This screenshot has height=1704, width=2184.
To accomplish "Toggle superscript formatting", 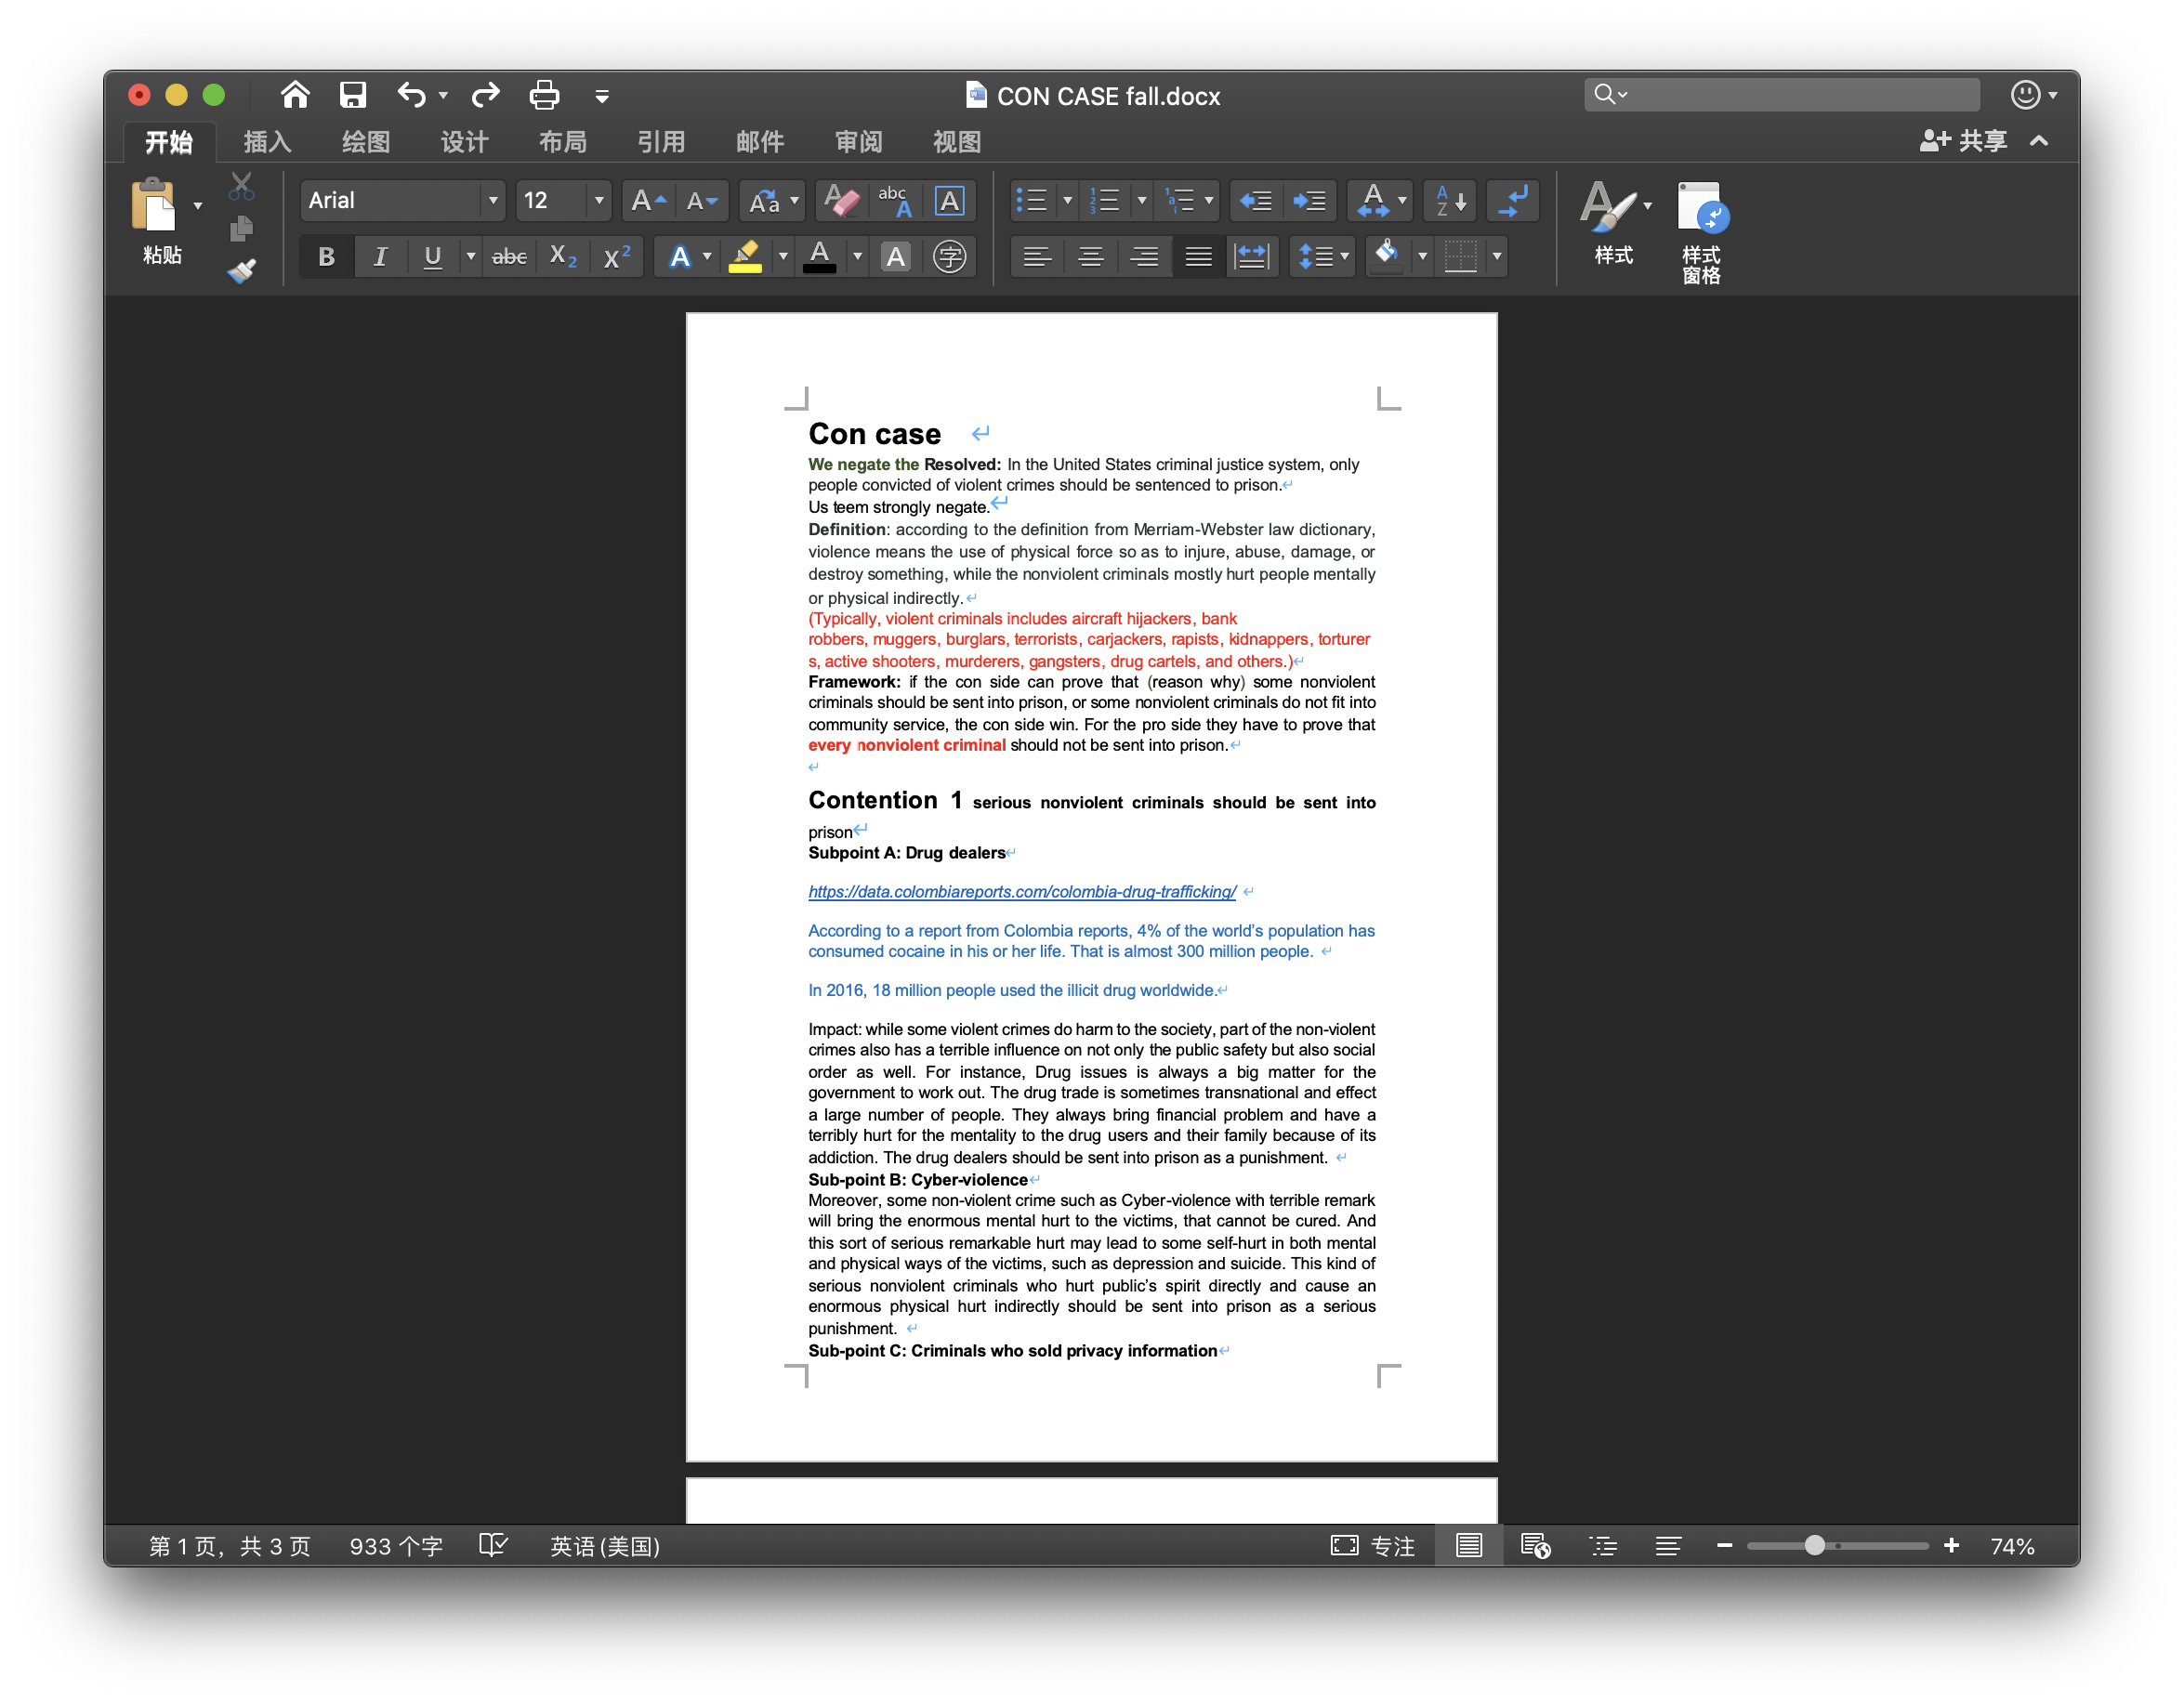I will (617, 257).
